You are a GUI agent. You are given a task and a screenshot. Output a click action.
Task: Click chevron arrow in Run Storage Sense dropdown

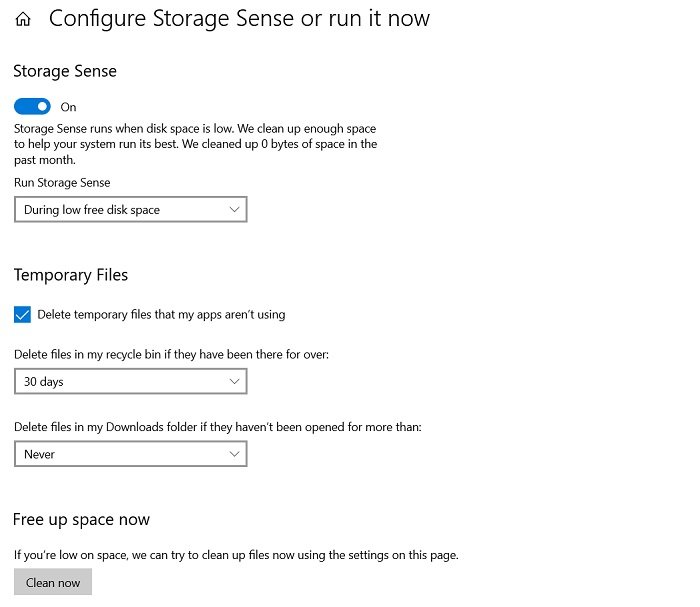[234, 209]
